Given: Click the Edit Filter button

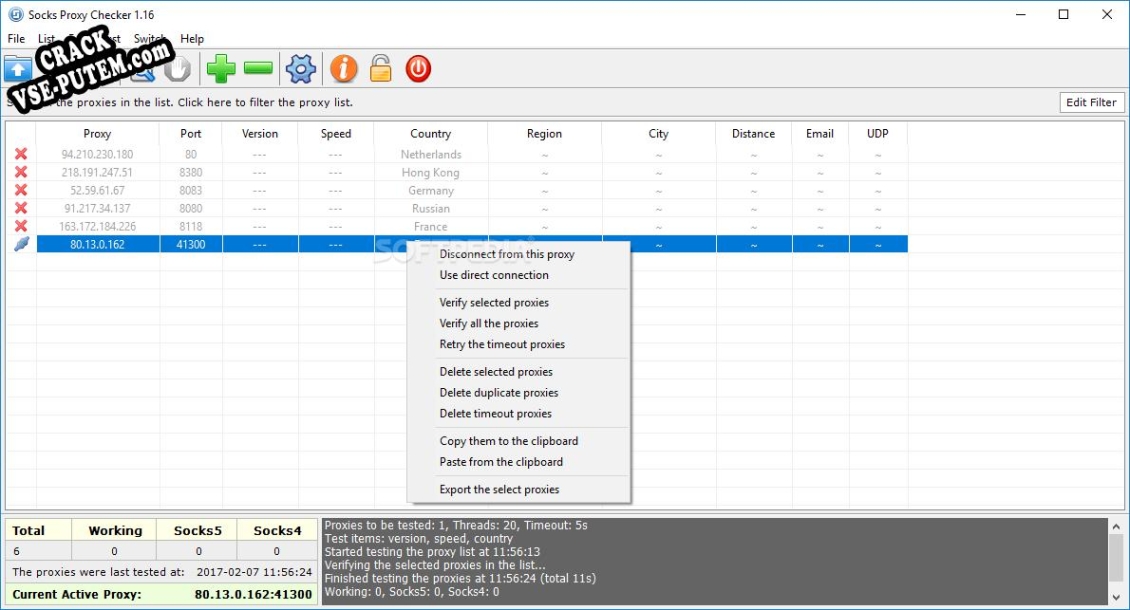Looking at the screenshot, I should click(x=1090, y=102).
